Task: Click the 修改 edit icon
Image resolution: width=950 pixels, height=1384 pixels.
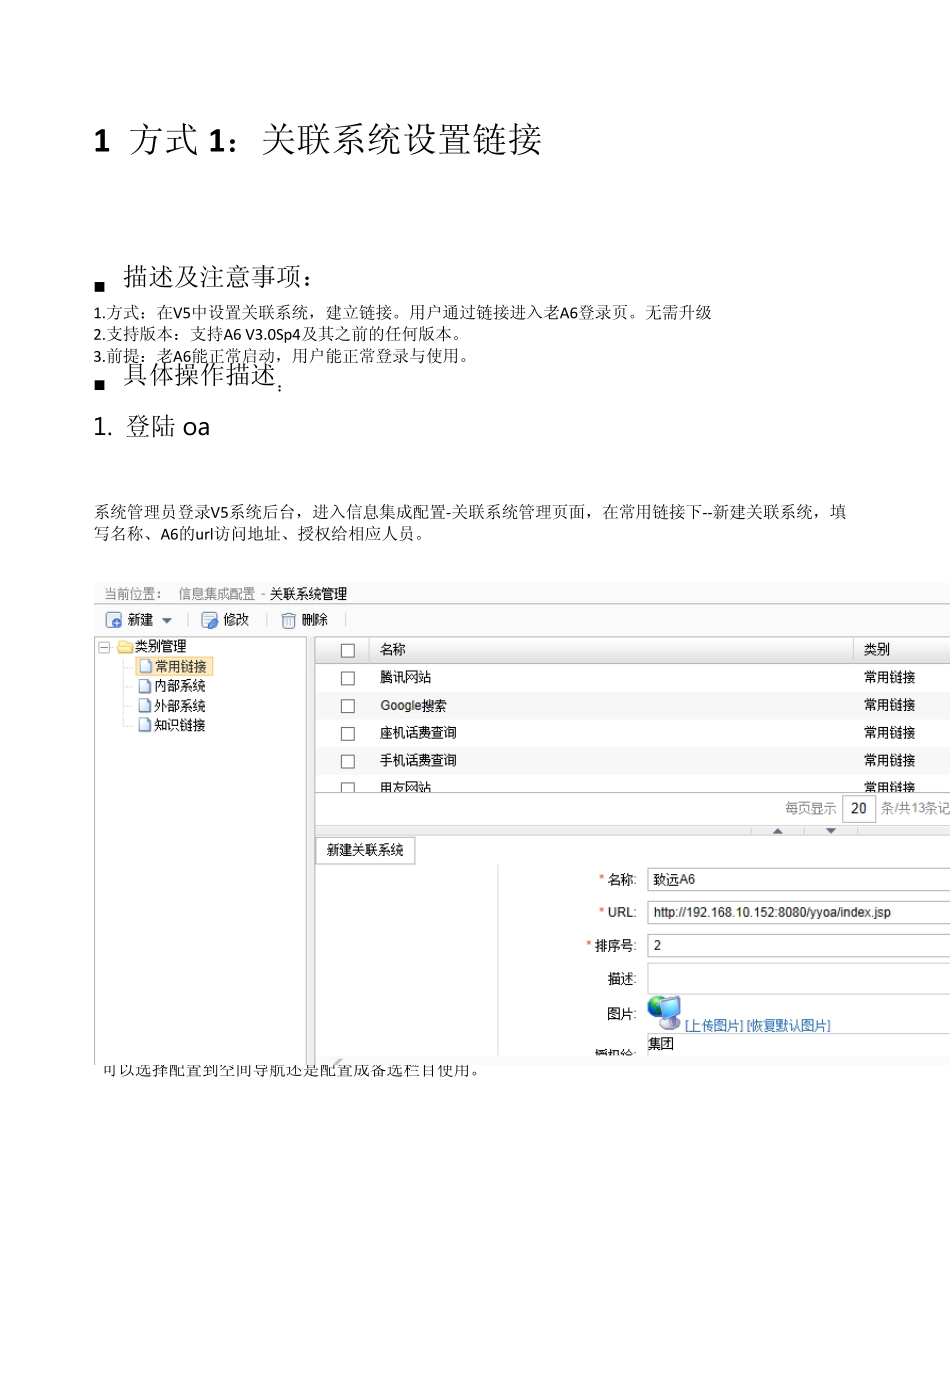Action: tap(210, 620)
